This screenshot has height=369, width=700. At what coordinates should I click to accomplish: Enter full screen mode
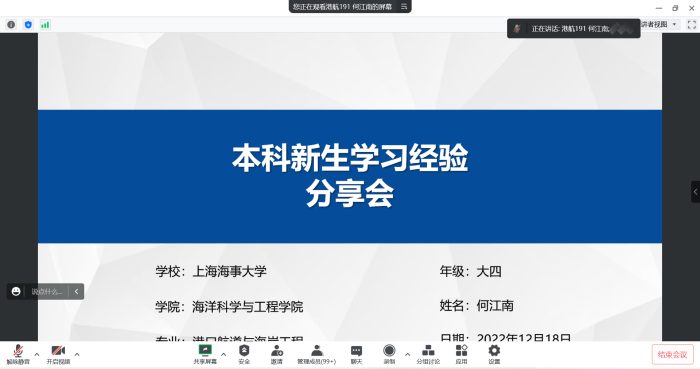(692, 25)
